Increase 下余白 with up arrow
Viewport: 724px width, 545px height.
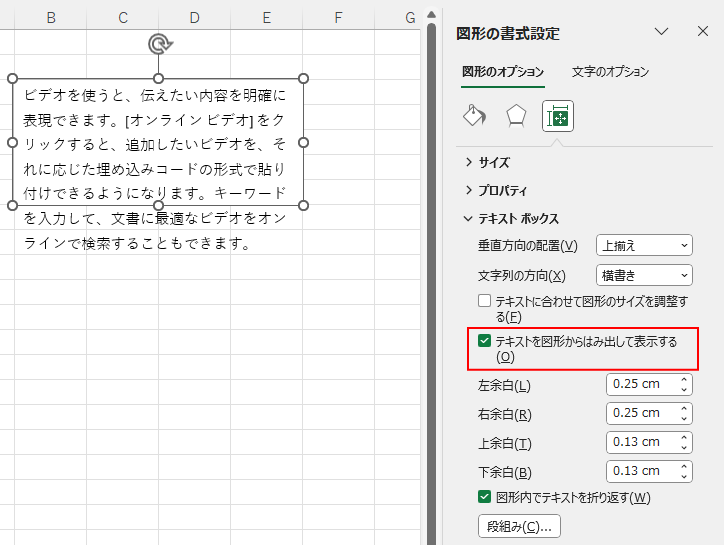coord(684,466)
